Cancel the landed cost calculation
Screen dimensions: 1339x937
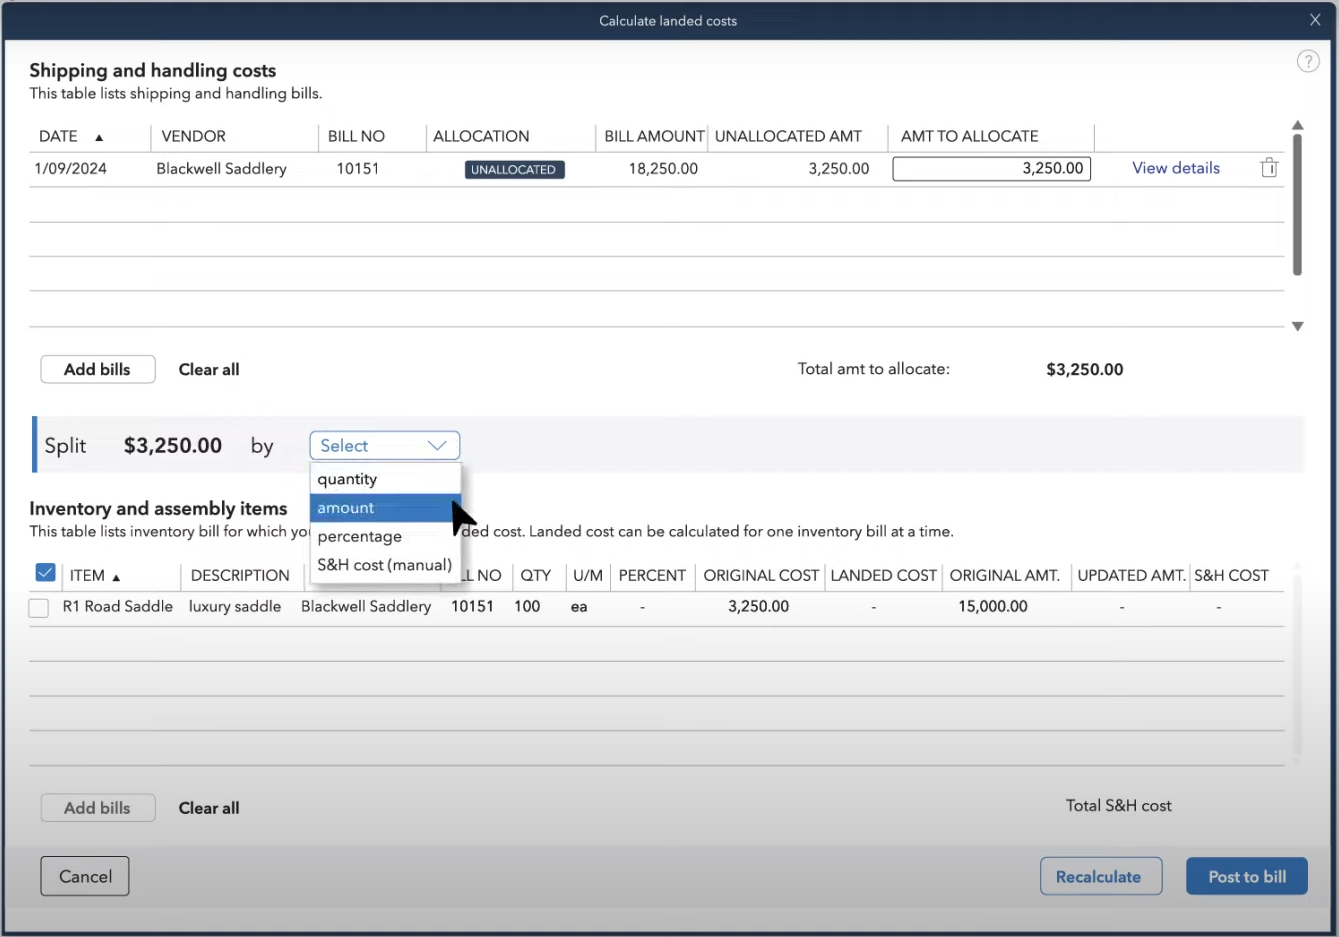click(x=84, y=875)
